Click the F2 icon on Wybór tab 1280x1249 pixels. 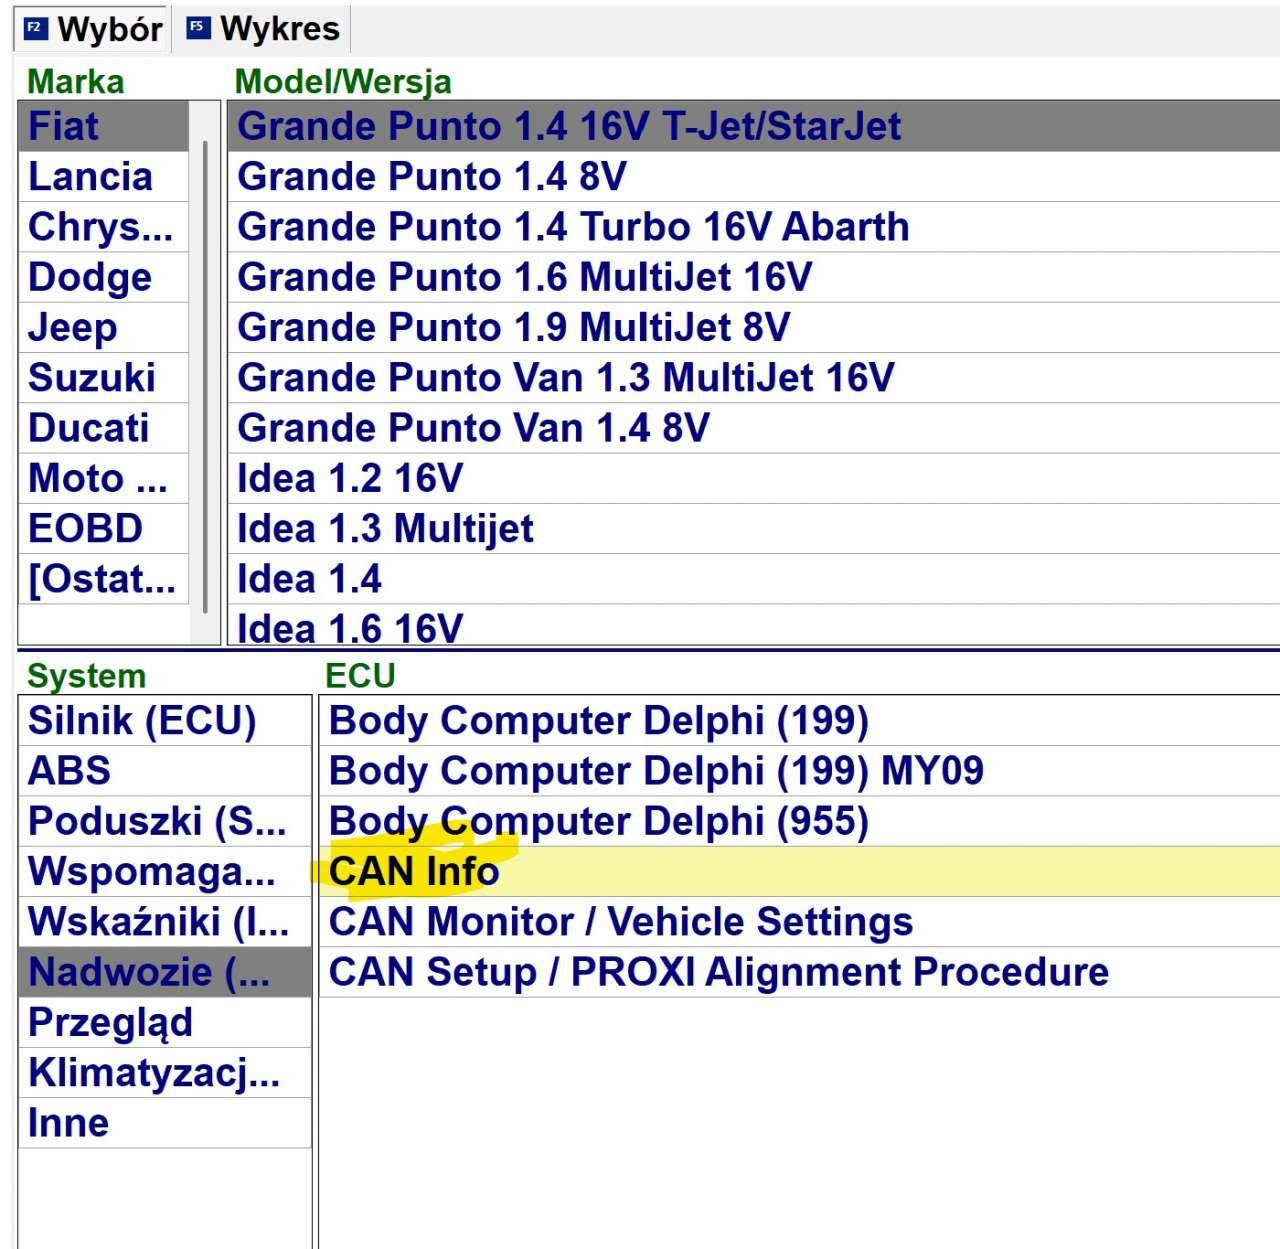35,28
